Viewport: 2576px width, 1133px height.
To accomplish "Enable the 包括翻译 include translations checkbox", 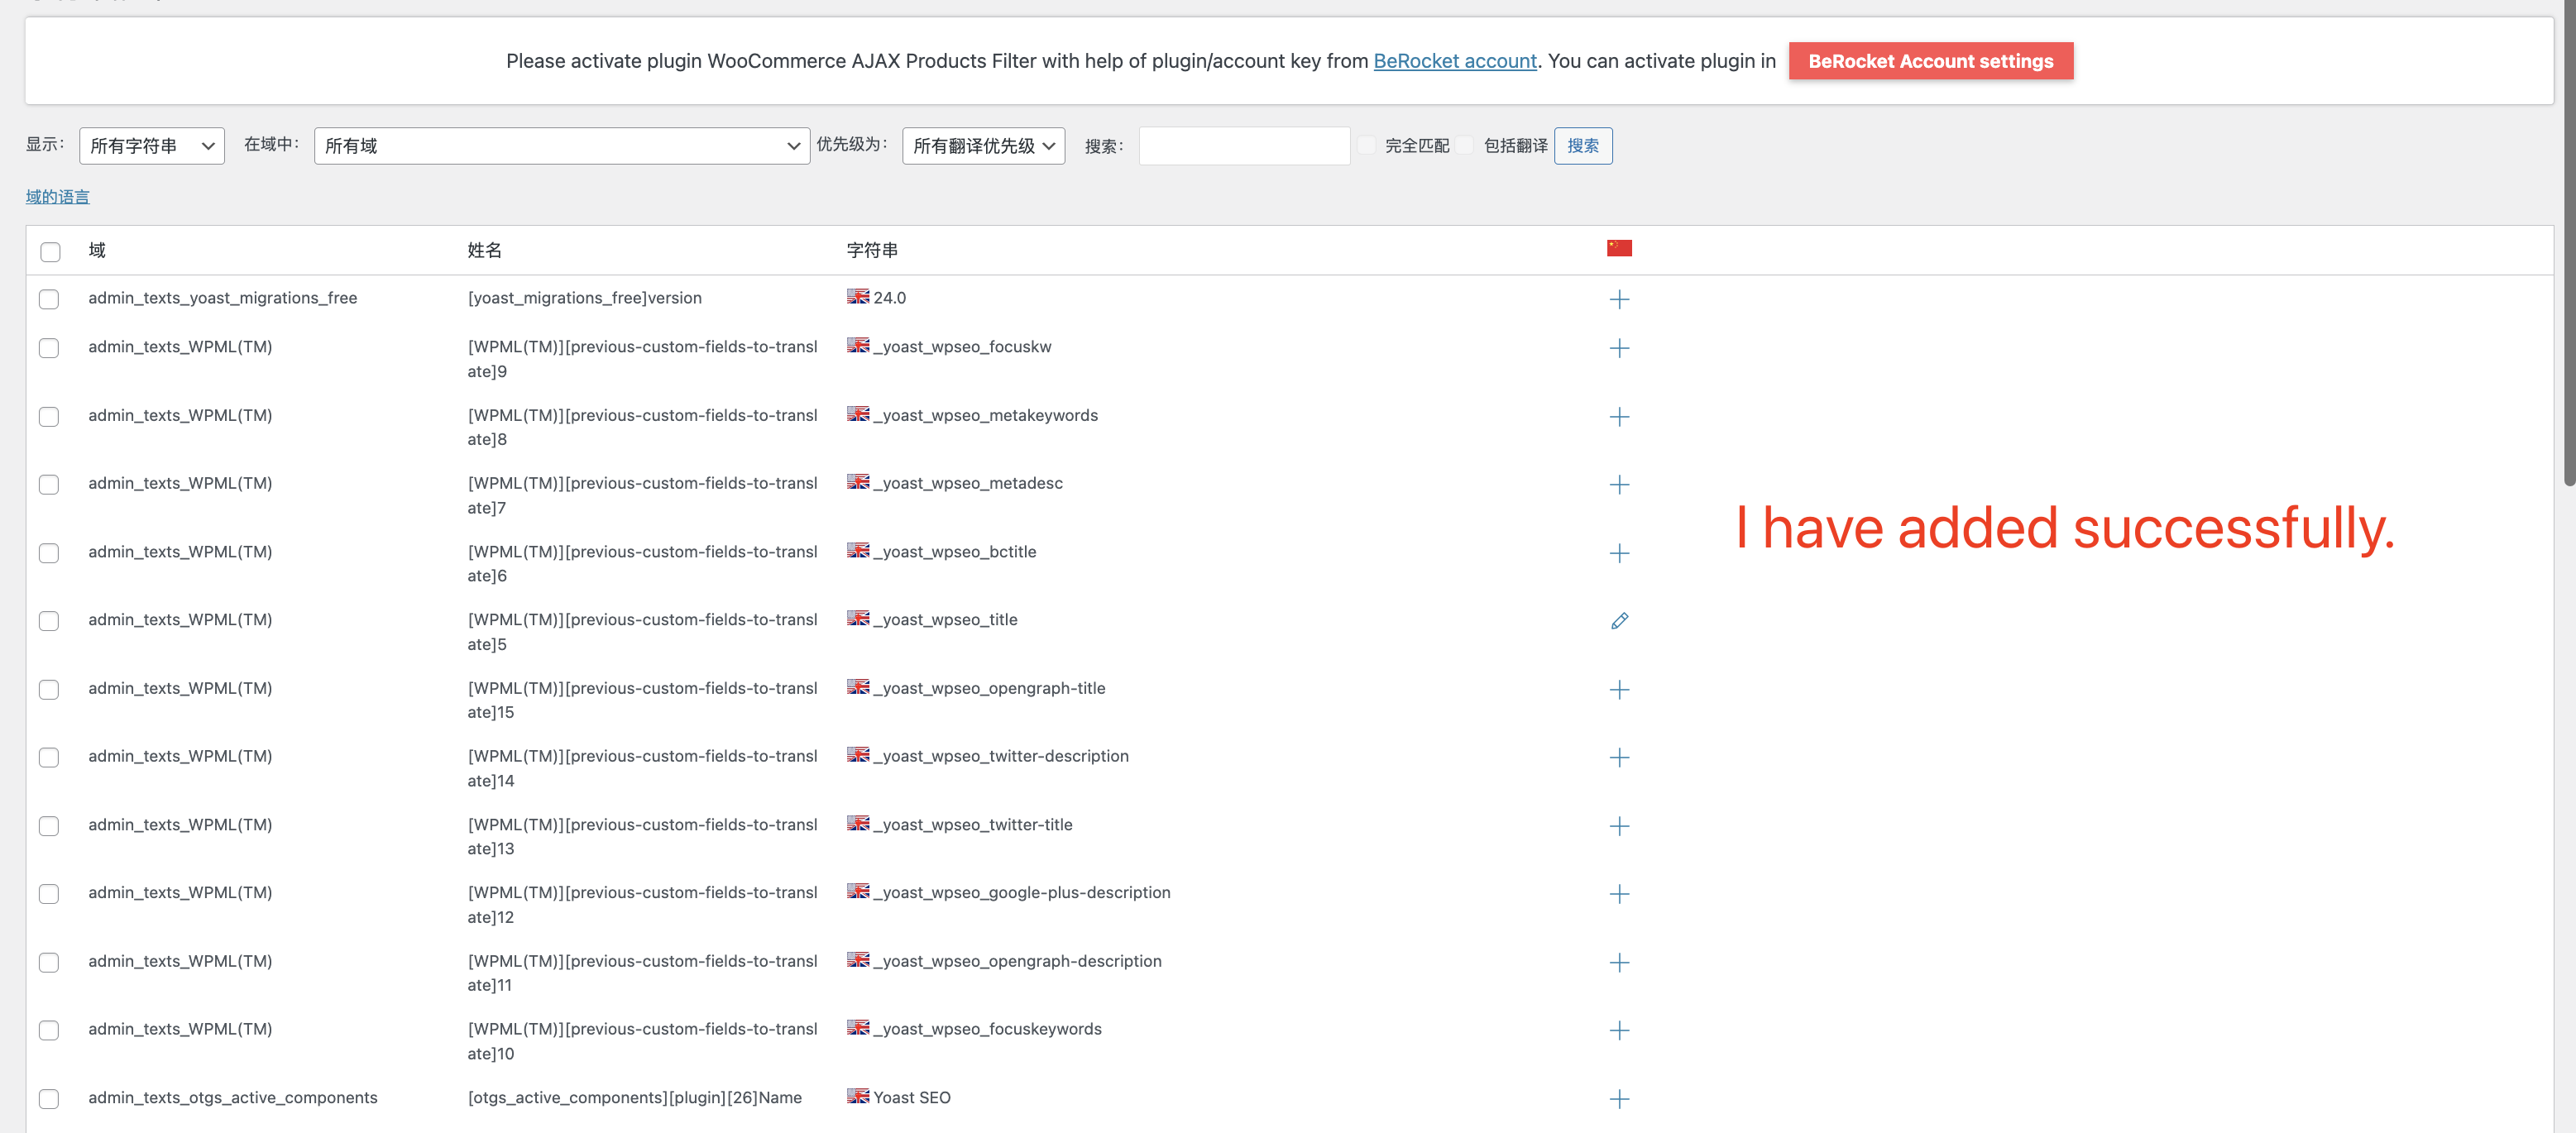I will point(1465,146).
